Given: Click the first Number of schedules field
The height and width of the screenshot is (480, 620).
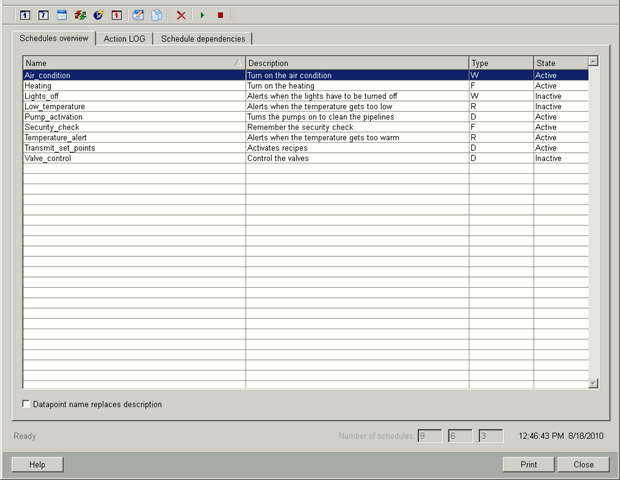Looking at the screenshot, I should click(x=429, y=436).
